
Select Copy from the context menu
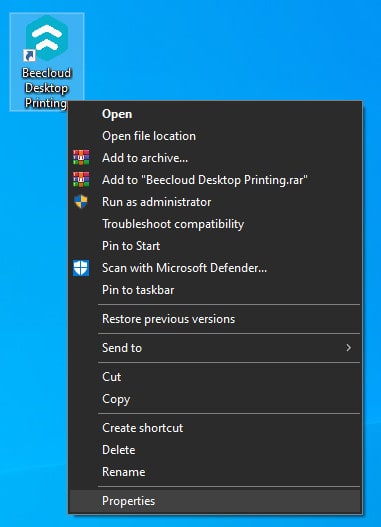(215, 399)
